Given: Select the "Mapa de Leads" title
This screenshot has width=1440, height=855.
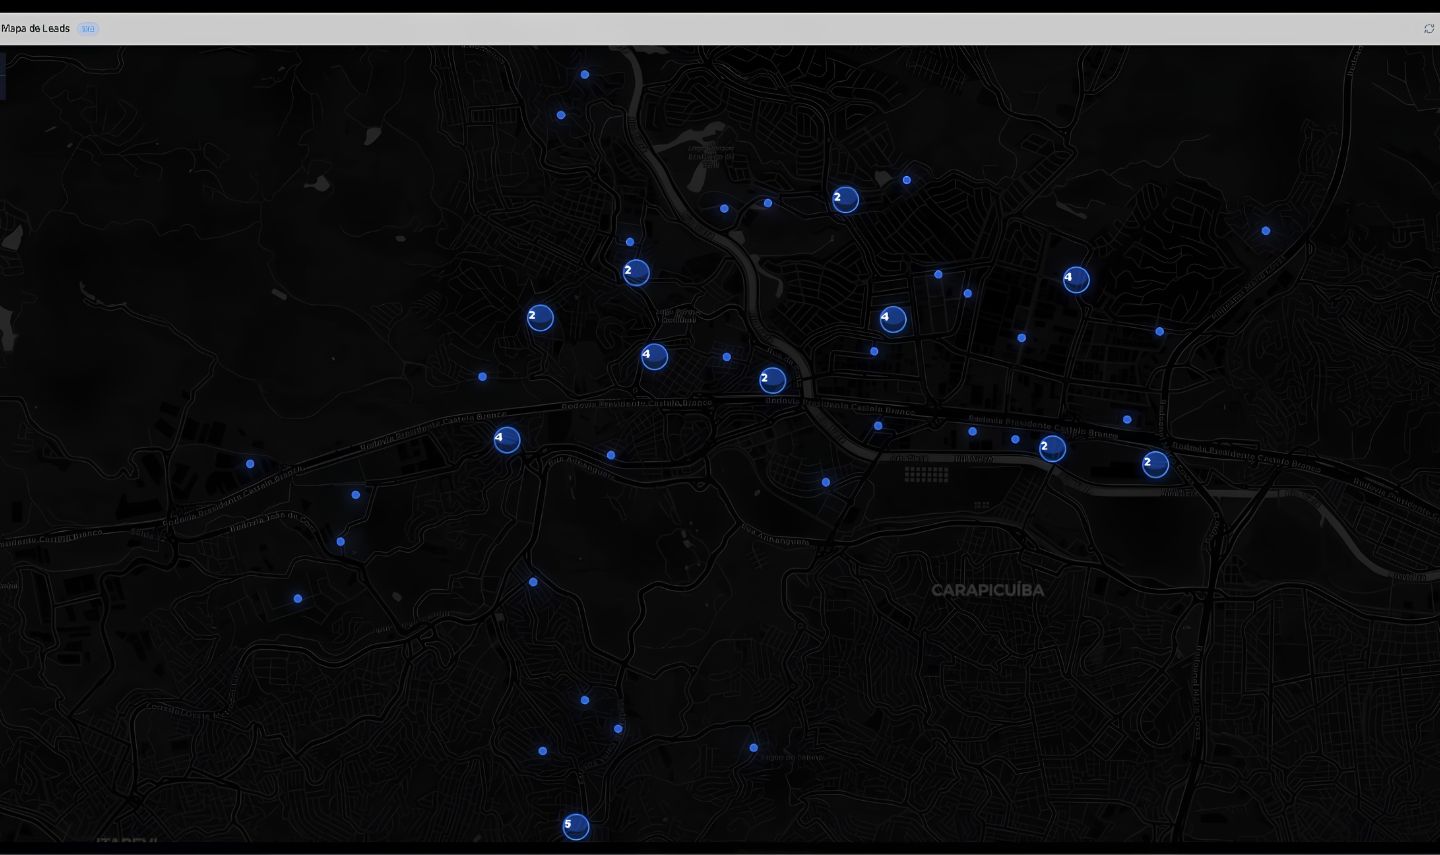Looking at the screenshot, I should [x=36, y=29].
